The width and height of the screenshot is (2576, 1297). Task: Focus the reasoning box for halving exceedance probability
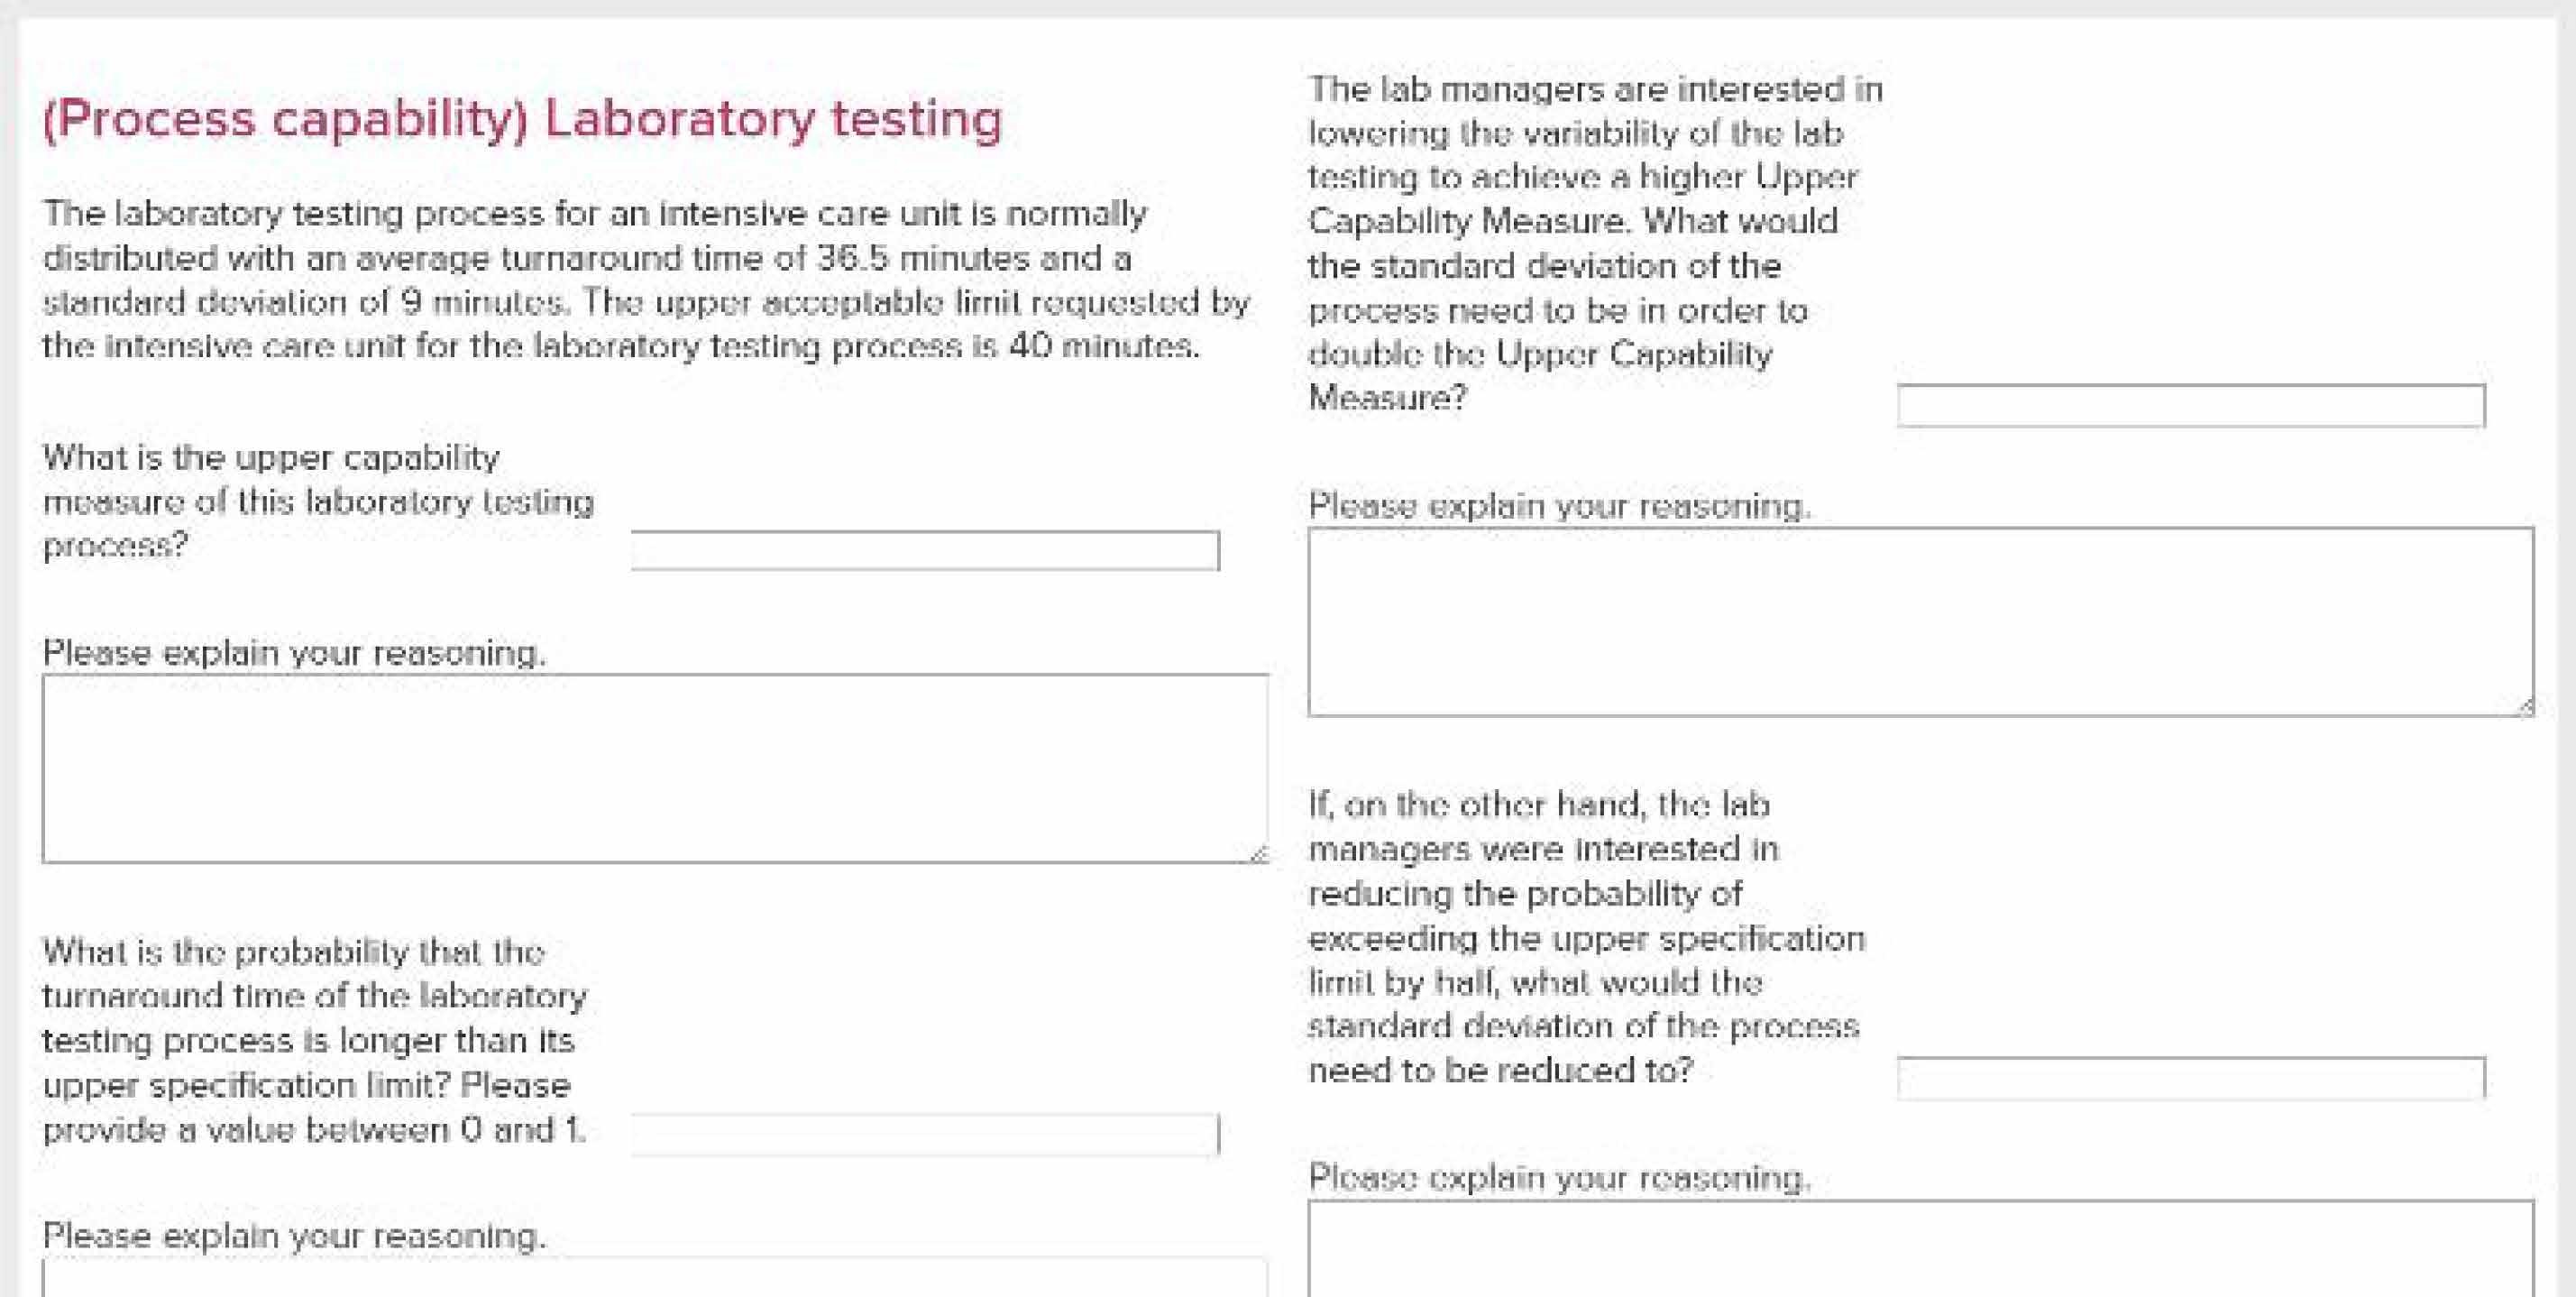(1920, 1250)
